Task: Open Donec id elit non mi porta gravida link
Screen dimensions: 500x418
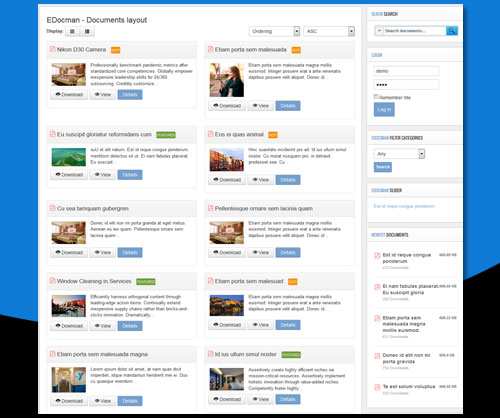Action: tap(406, 358)
